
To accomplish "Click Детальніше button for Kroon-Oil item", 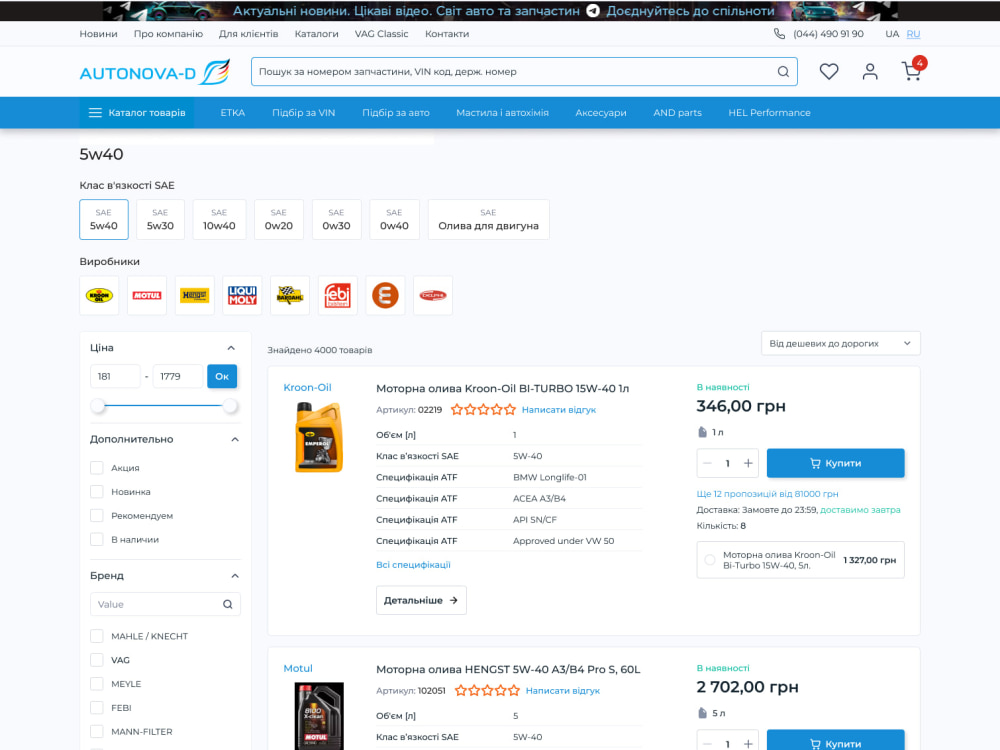I will click(x=421, y=601).
